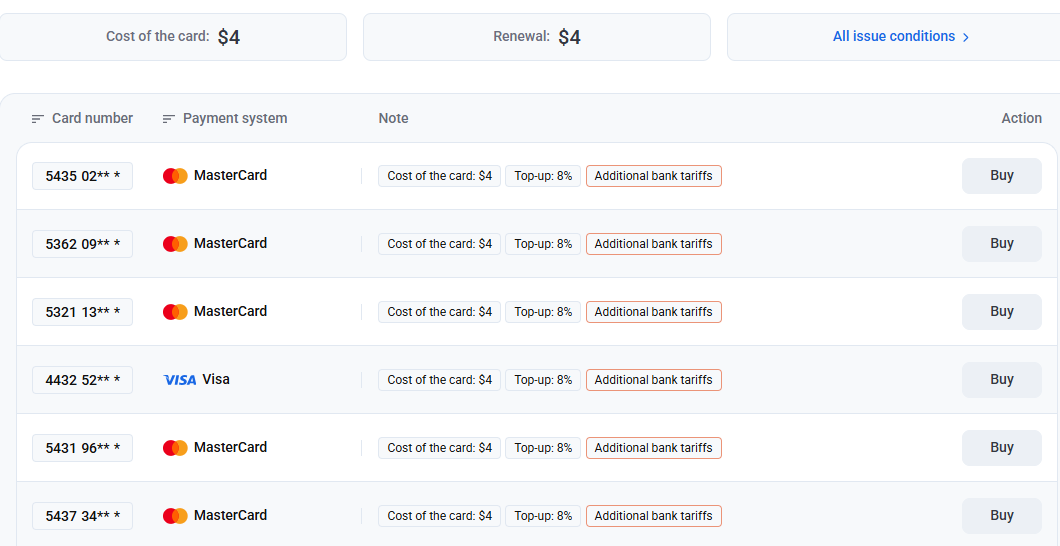The width and height of the screenshot is (1060, 546).
Task: Open Additional bank tariffs for card 5431 96
Action: click(653, 448)
